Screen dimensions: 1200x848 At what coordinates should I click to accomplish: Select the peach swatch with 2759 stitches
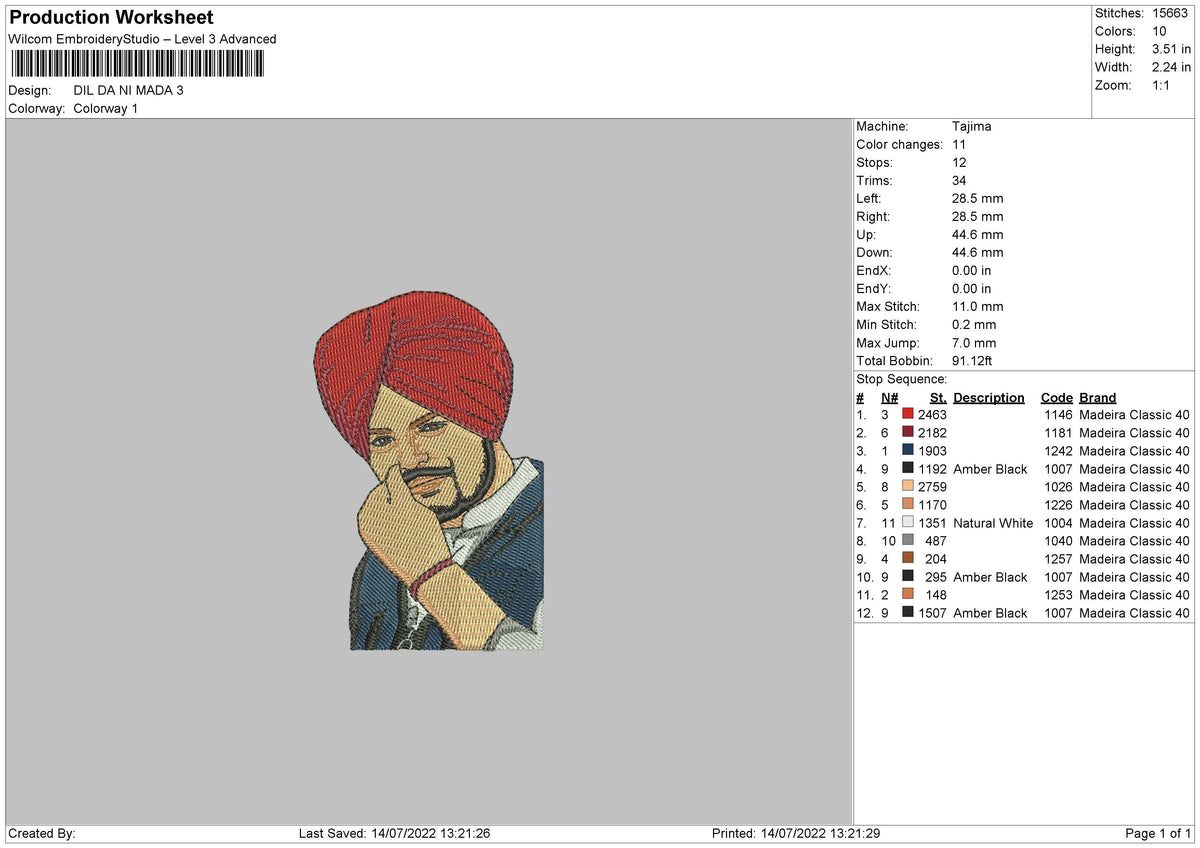click(908, 487)
